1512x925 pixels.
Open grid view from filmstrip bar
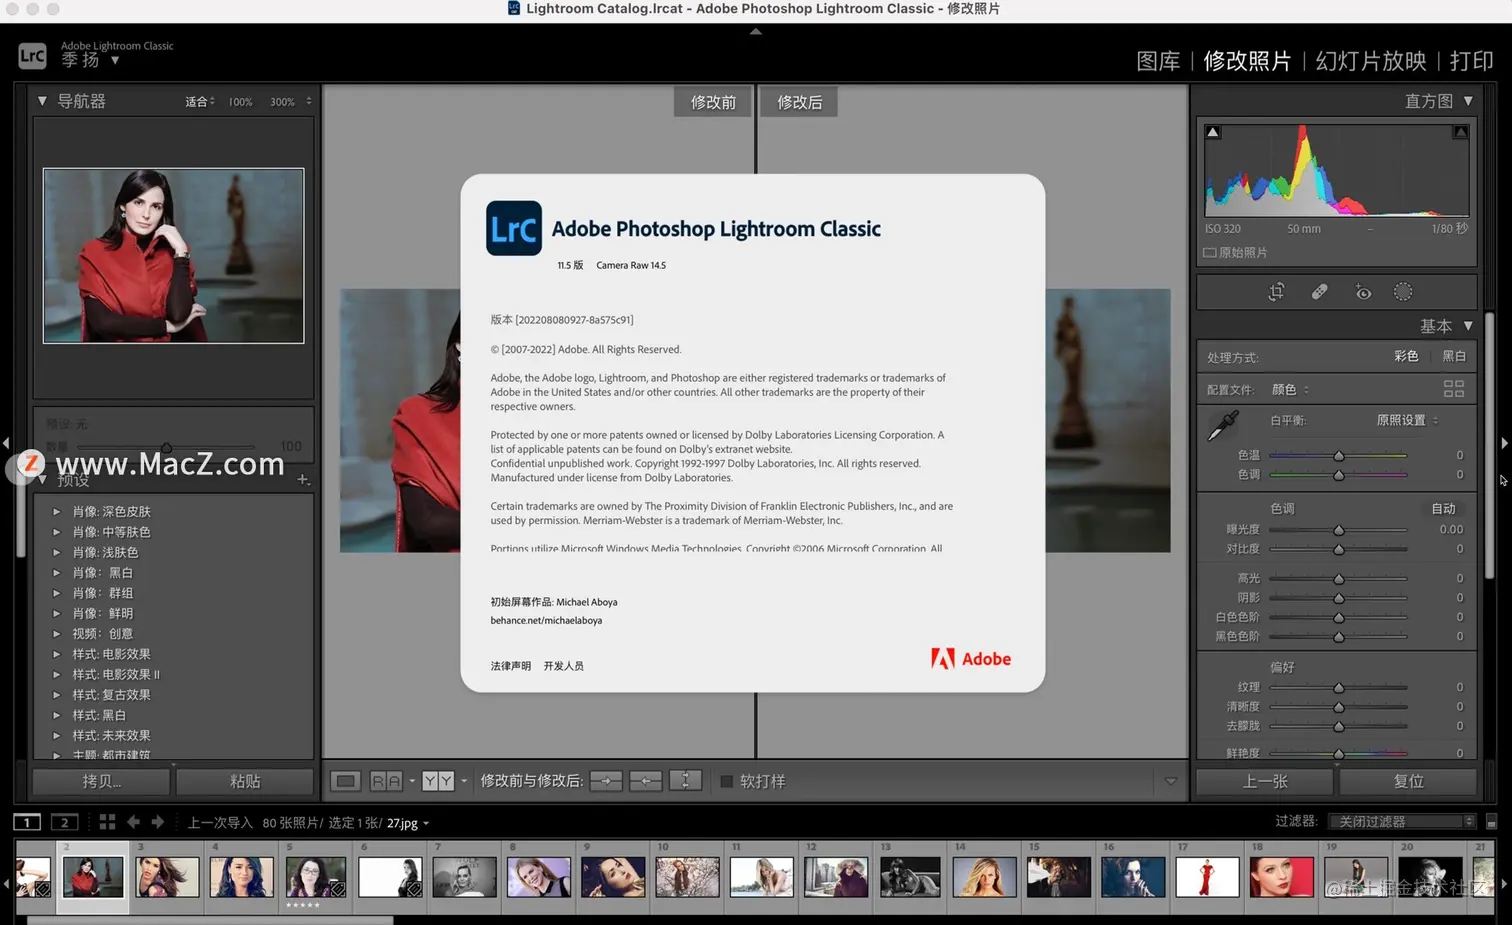point(108,822)
